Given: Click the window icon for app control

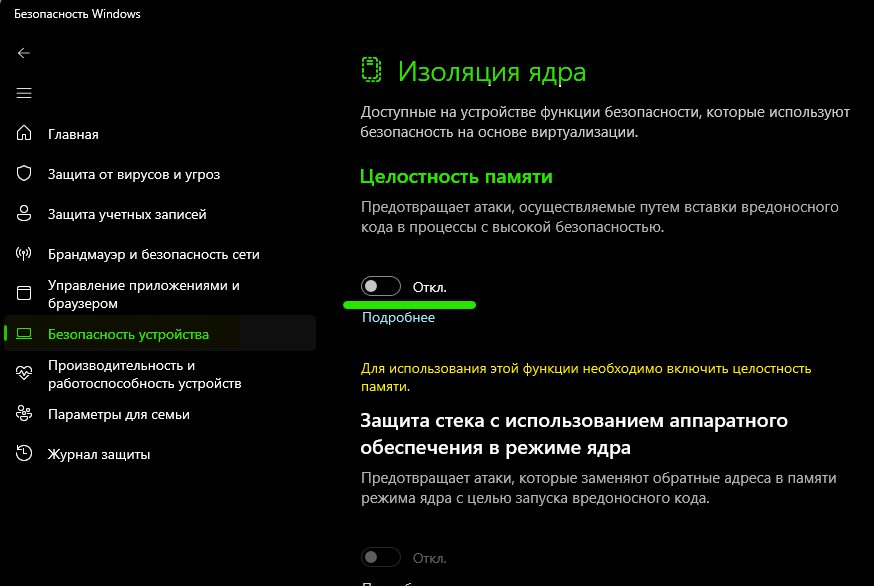Looking at the screenshot, I should [23, 293].
